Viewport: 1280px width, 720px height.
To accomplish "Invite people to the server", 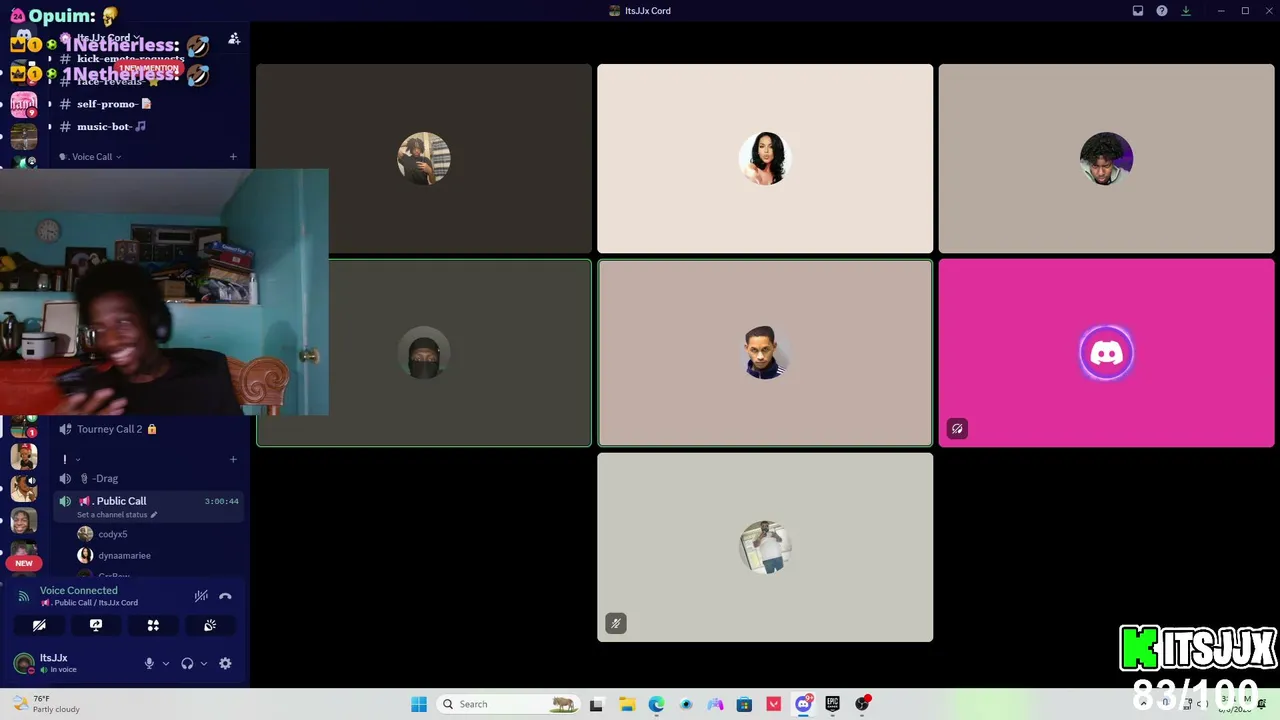I will (234, 39).
